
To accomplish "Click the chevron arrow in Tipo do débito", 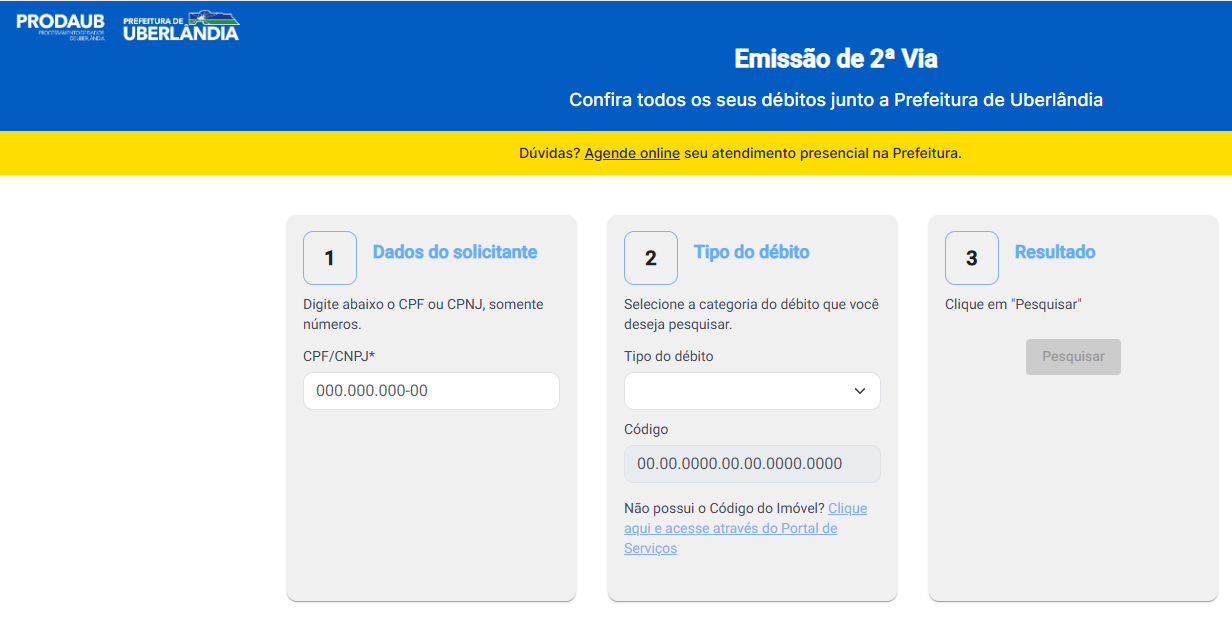I will coord(859,391).
